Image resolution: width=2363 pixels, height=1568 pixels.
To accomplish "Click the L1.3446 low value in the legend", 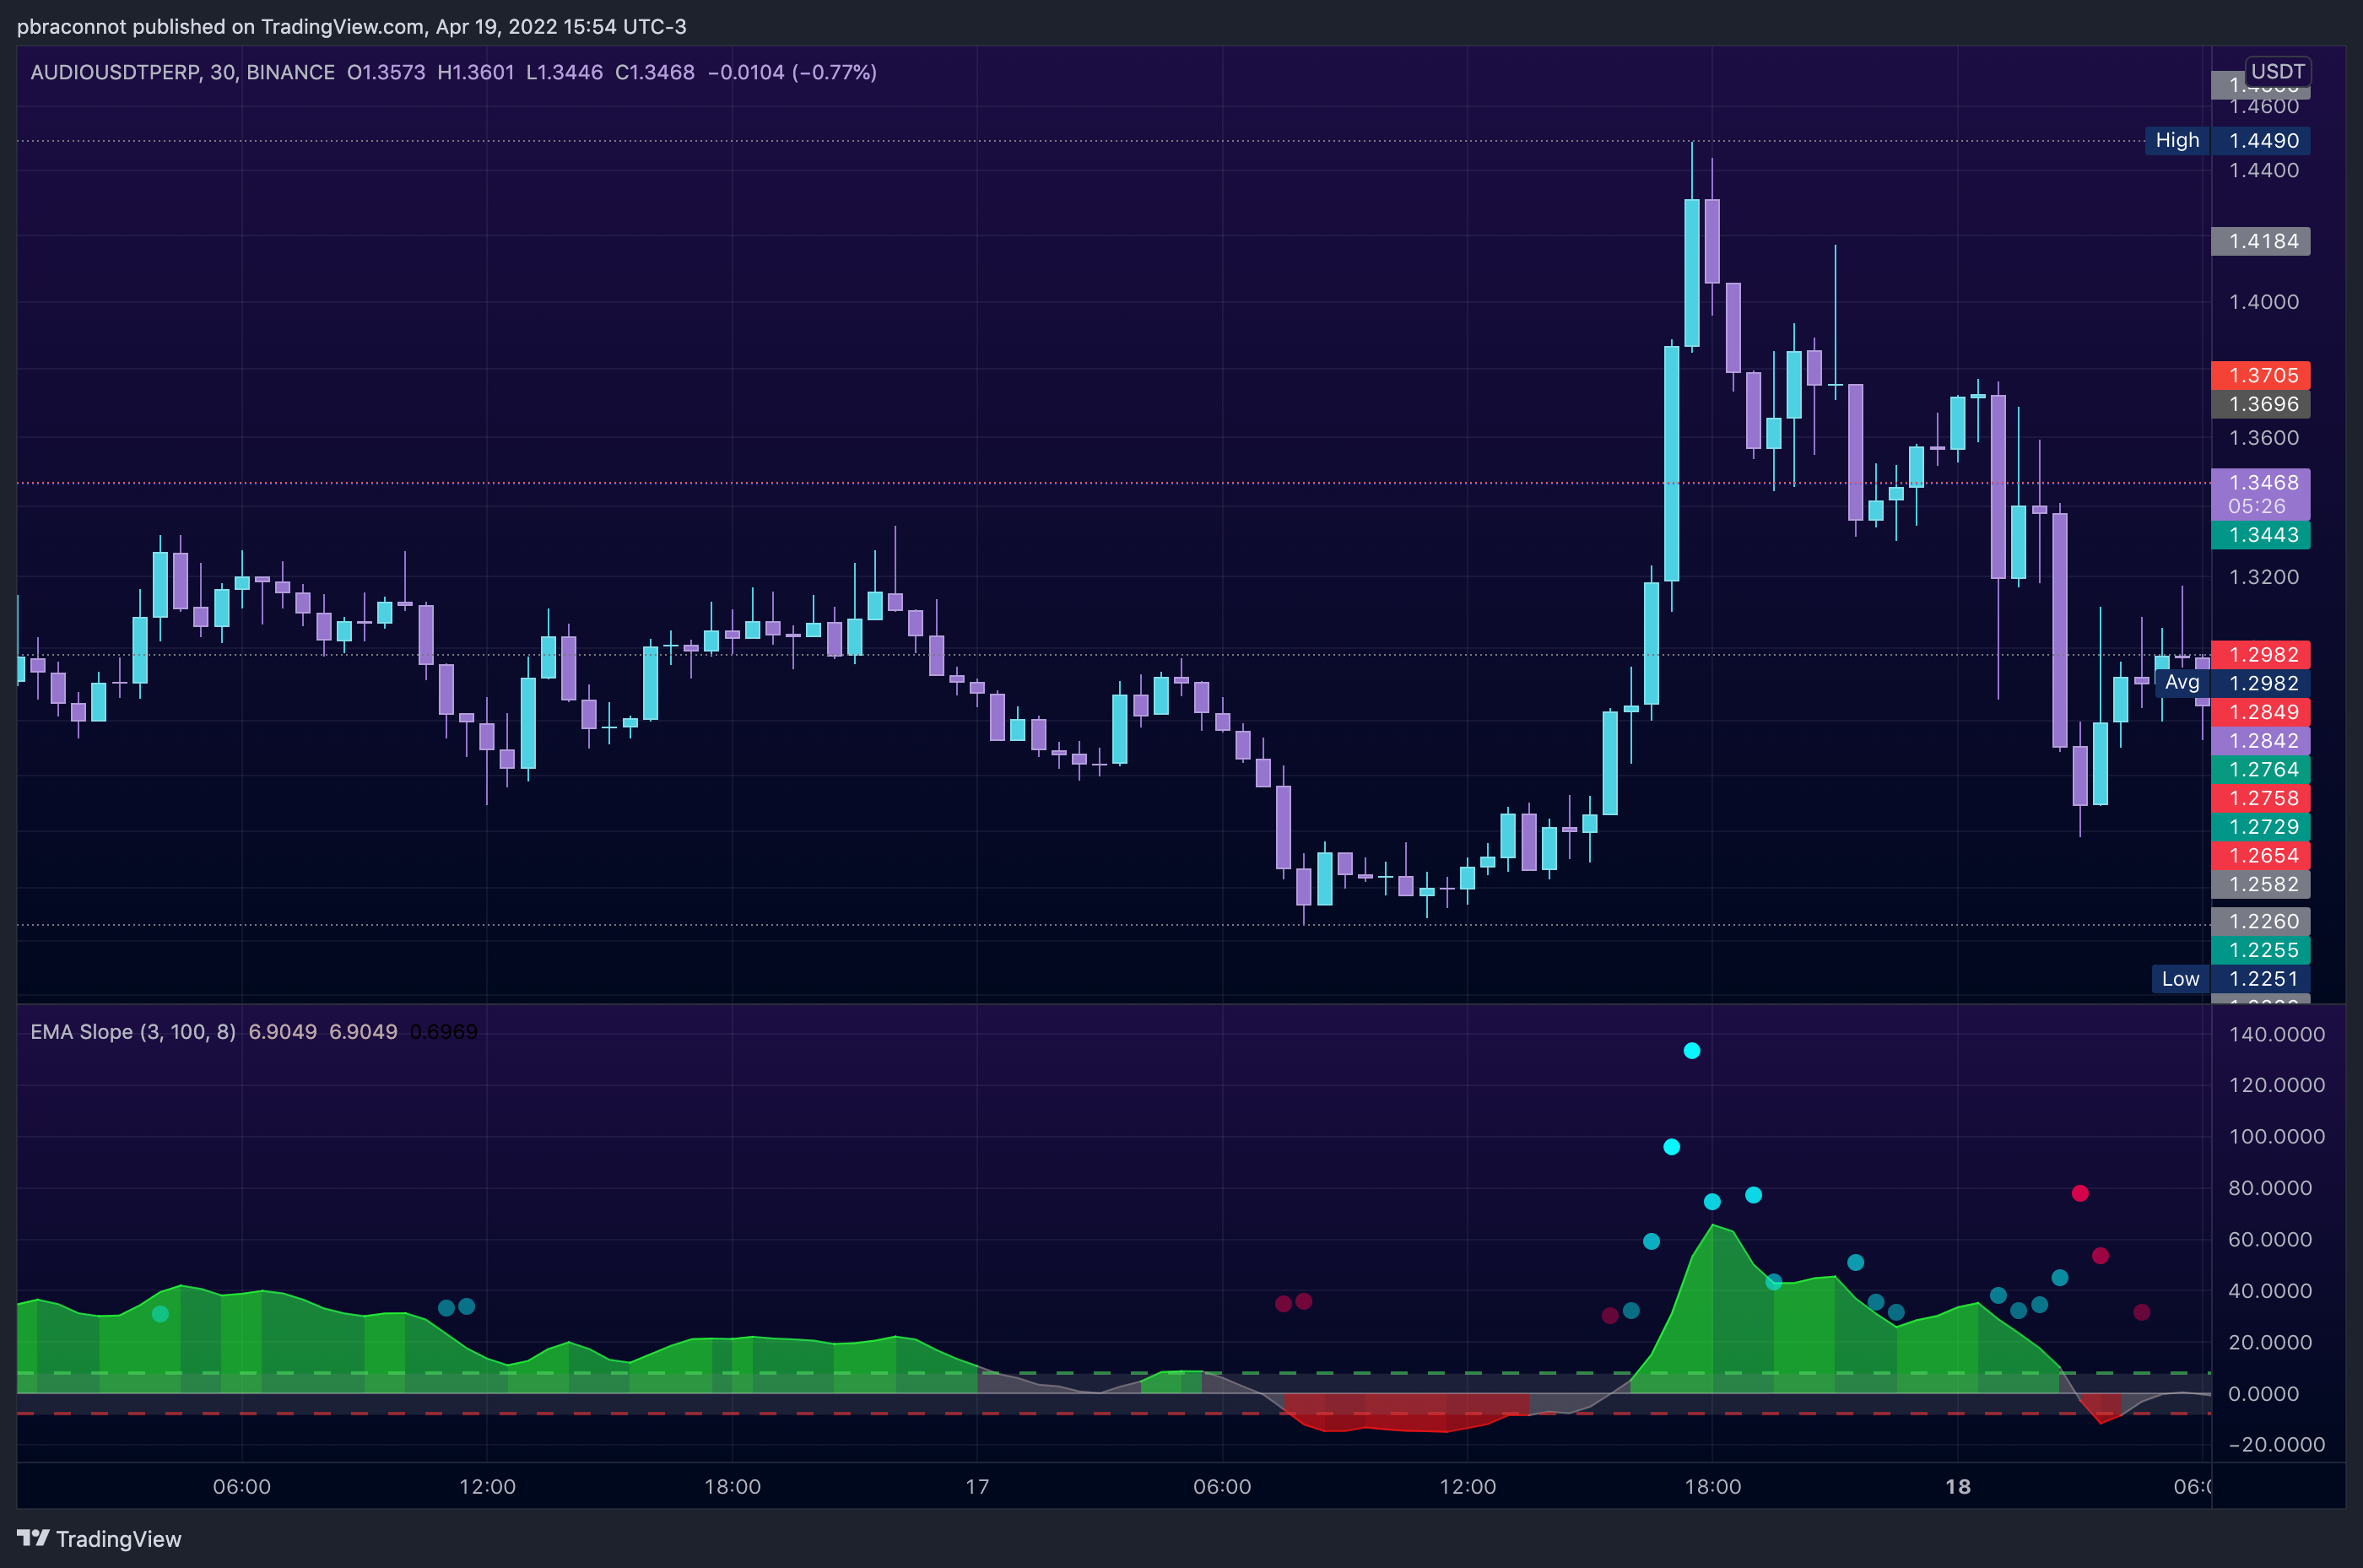I will coord(564,72).
